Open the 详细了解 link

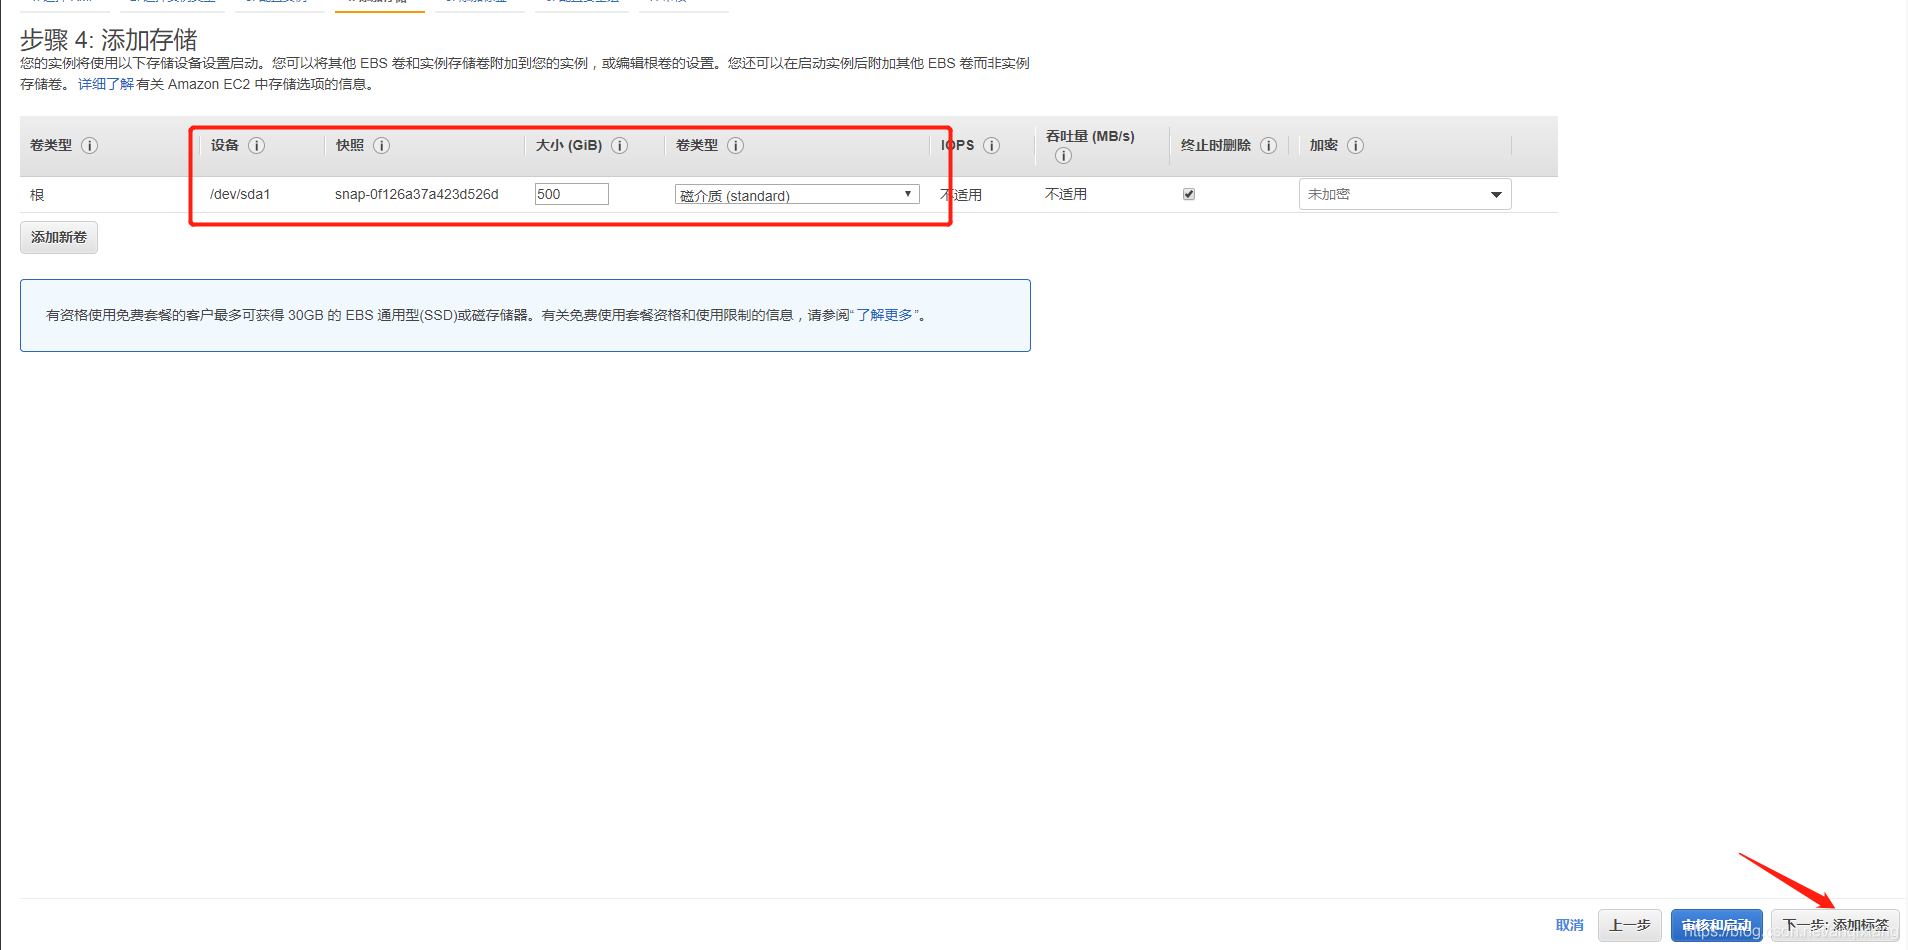pyautogui.click(x=106, y=84)
